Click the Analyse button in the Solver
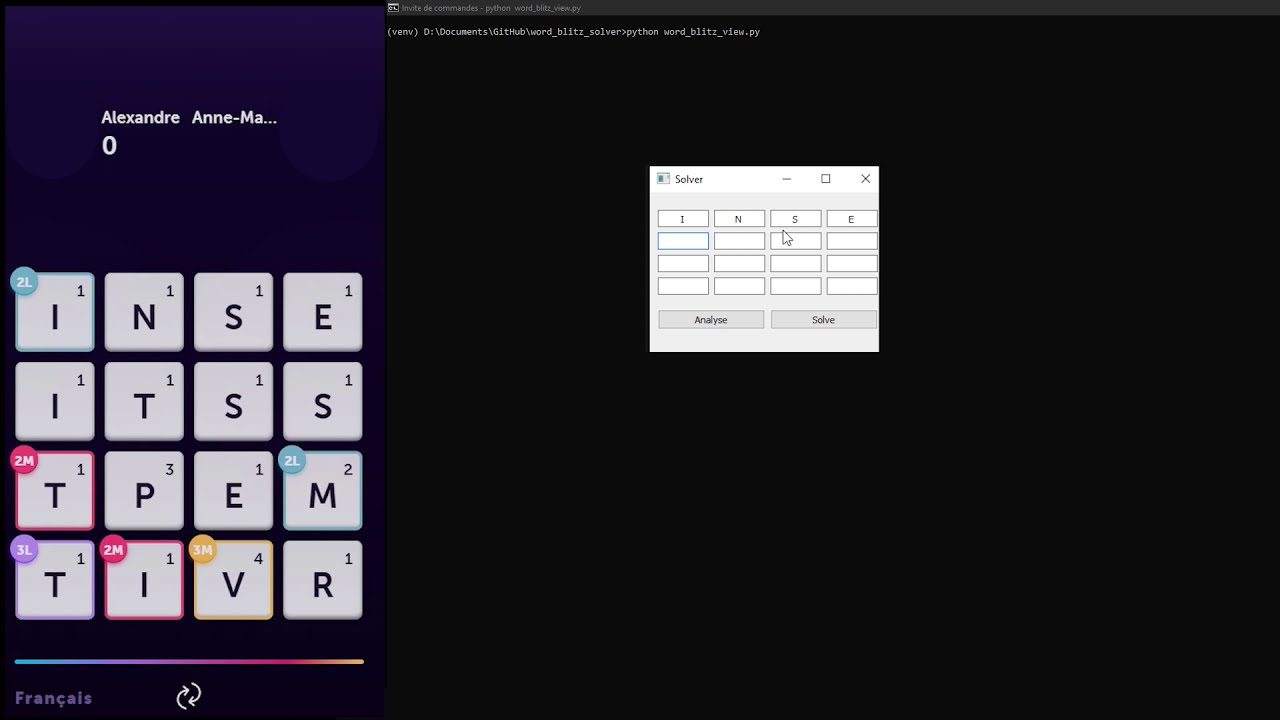The image size is (1280, 720). coord(711,320)
